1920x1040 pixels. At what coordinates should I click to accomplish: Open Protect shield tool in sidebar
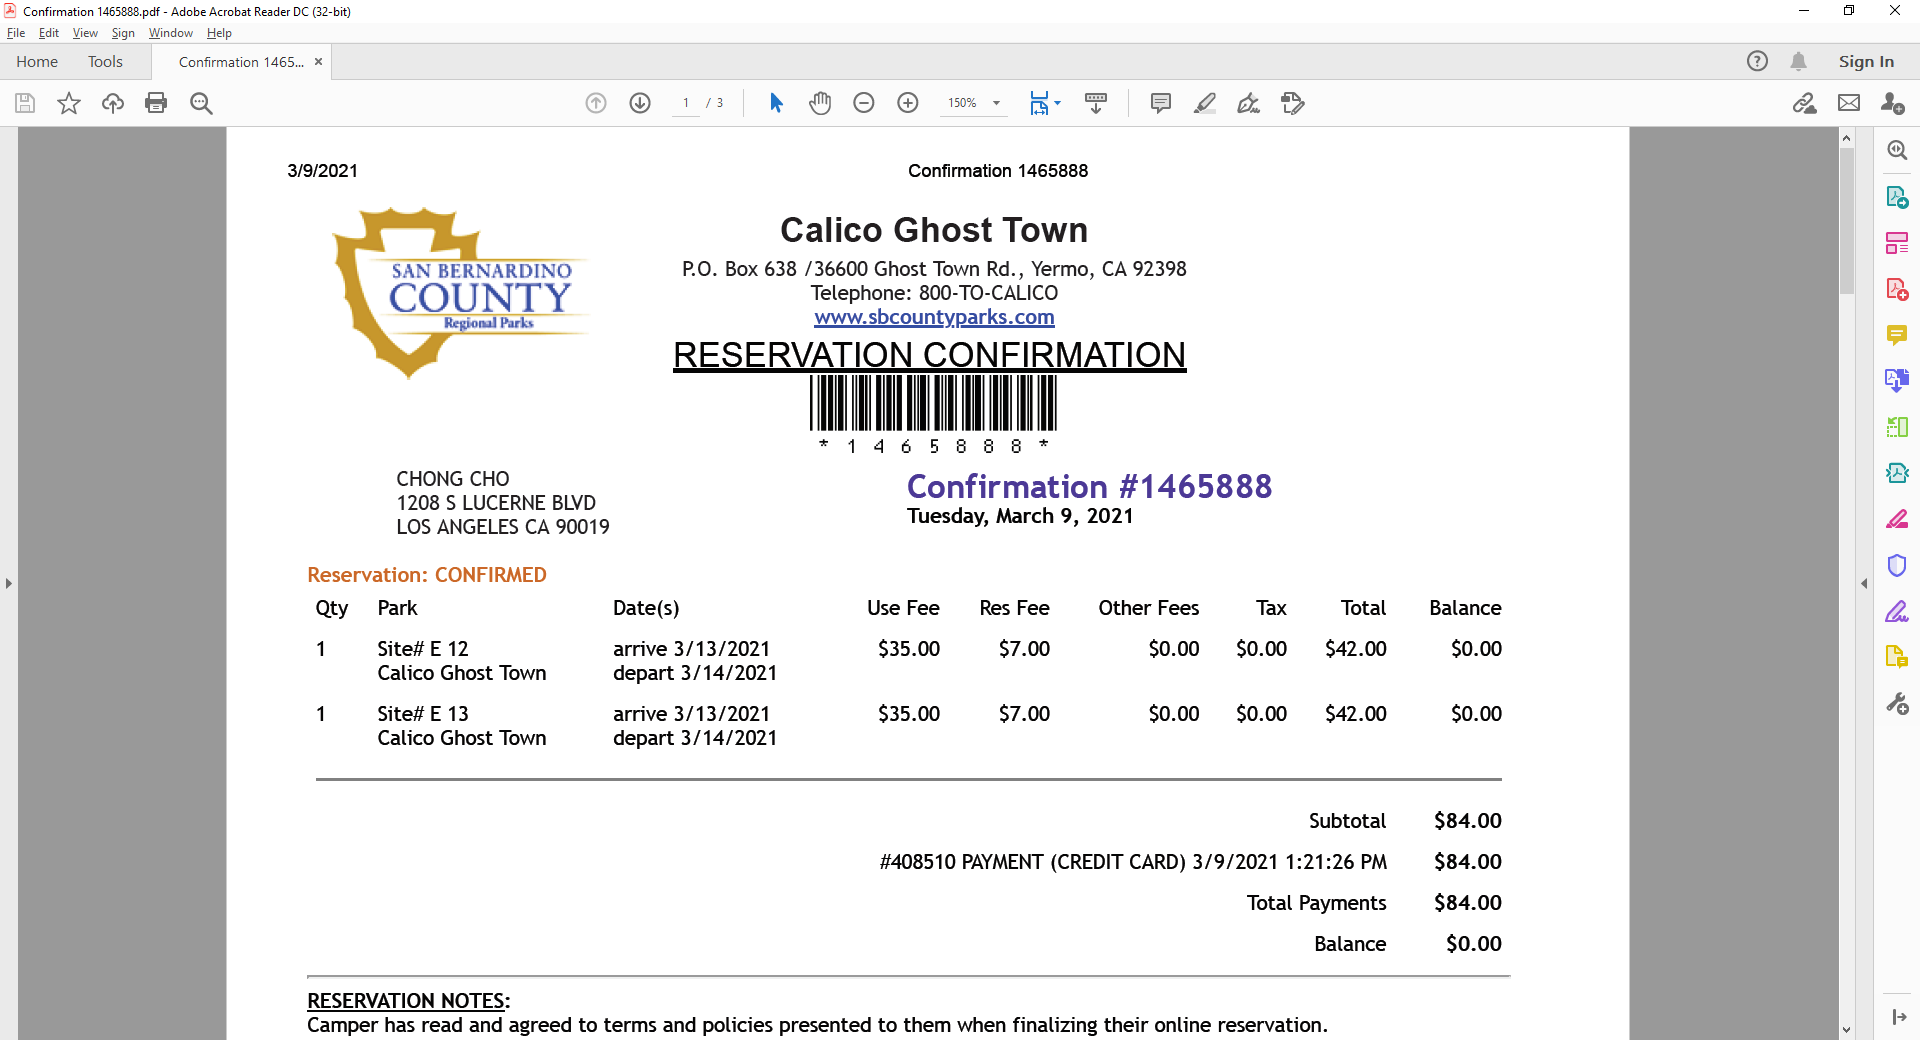pos(1897,565)
